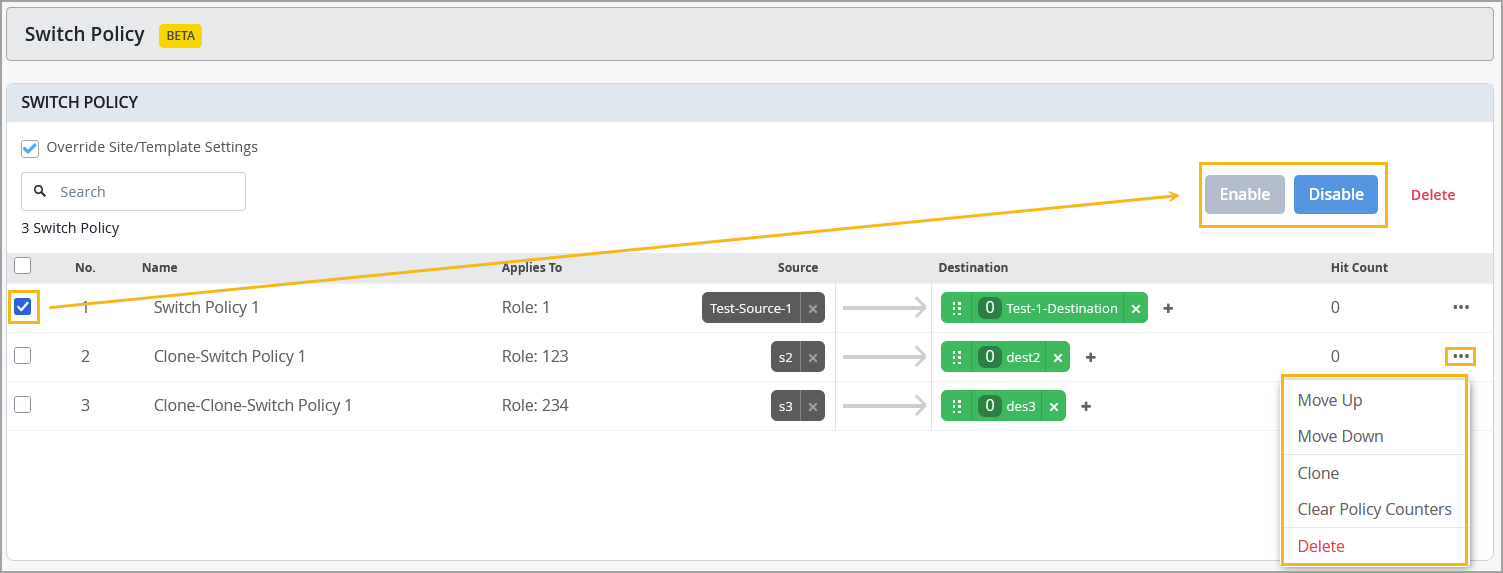Toggle the three-dot menu for Clone-Switch Policy 1
This screenshot has width=1503, height=573.
[1461, 356]
